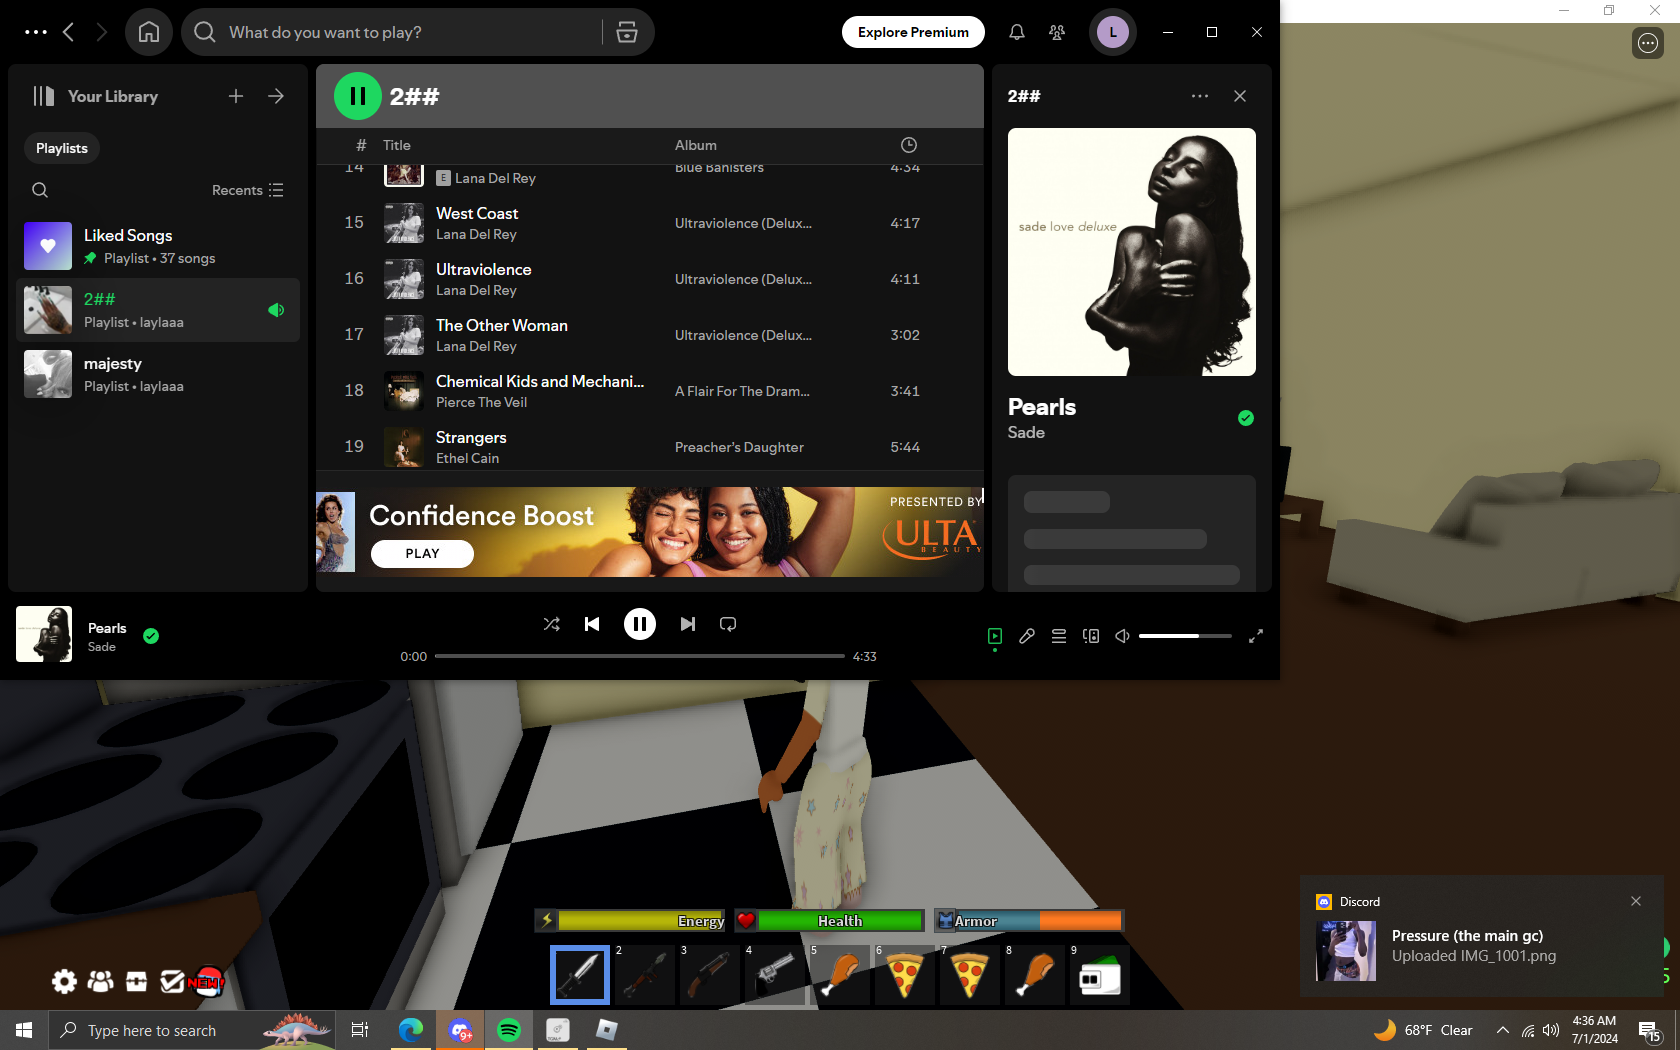Open game settings gear icon
Viewport: 1680px width, 1050px height.
[64, 982]
